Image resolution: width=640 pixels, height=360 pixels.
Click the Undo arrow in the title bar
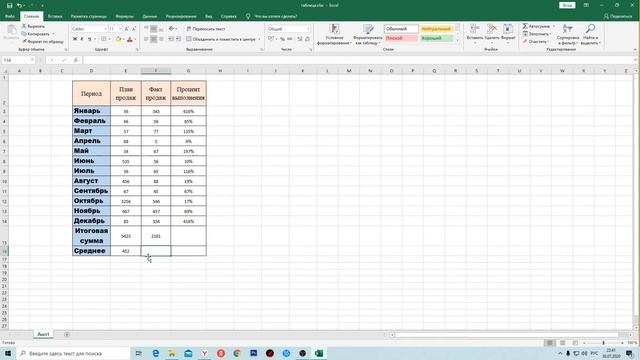[19, 6]
